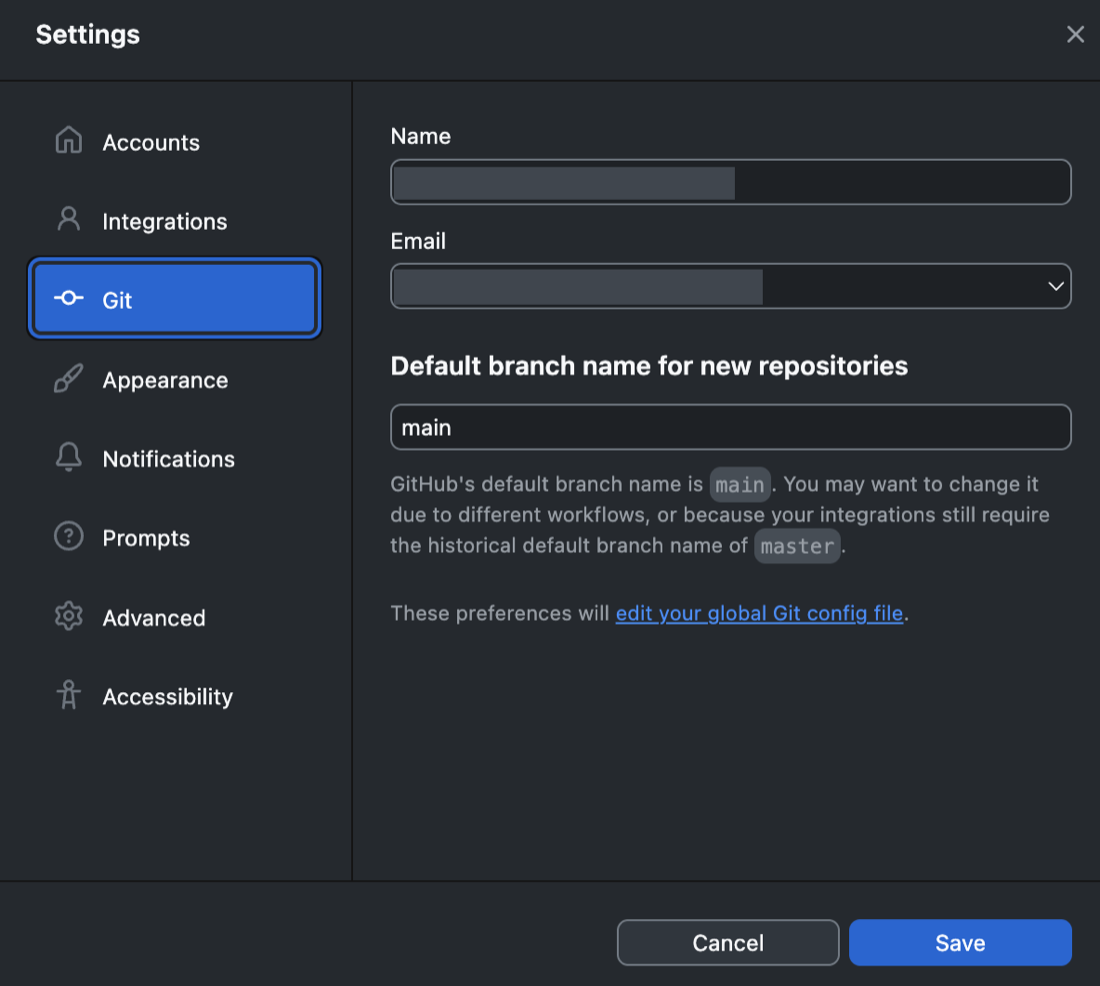Save the Git settings
The height and width of the screenshot is (986, 1100).
coord(960,942)
